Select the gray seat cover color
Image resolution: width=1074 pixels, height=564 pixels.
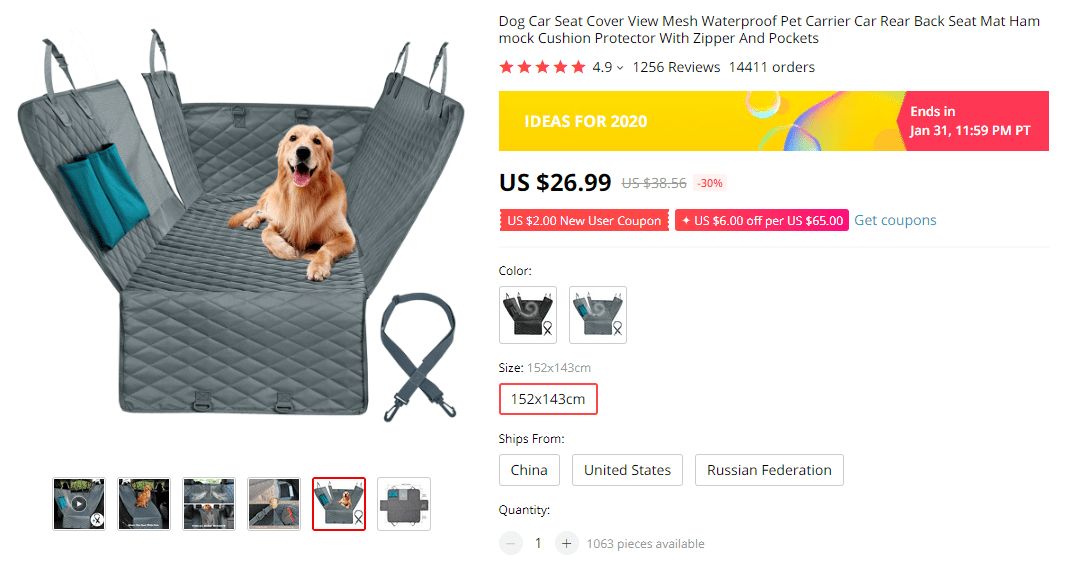[598, 315]
